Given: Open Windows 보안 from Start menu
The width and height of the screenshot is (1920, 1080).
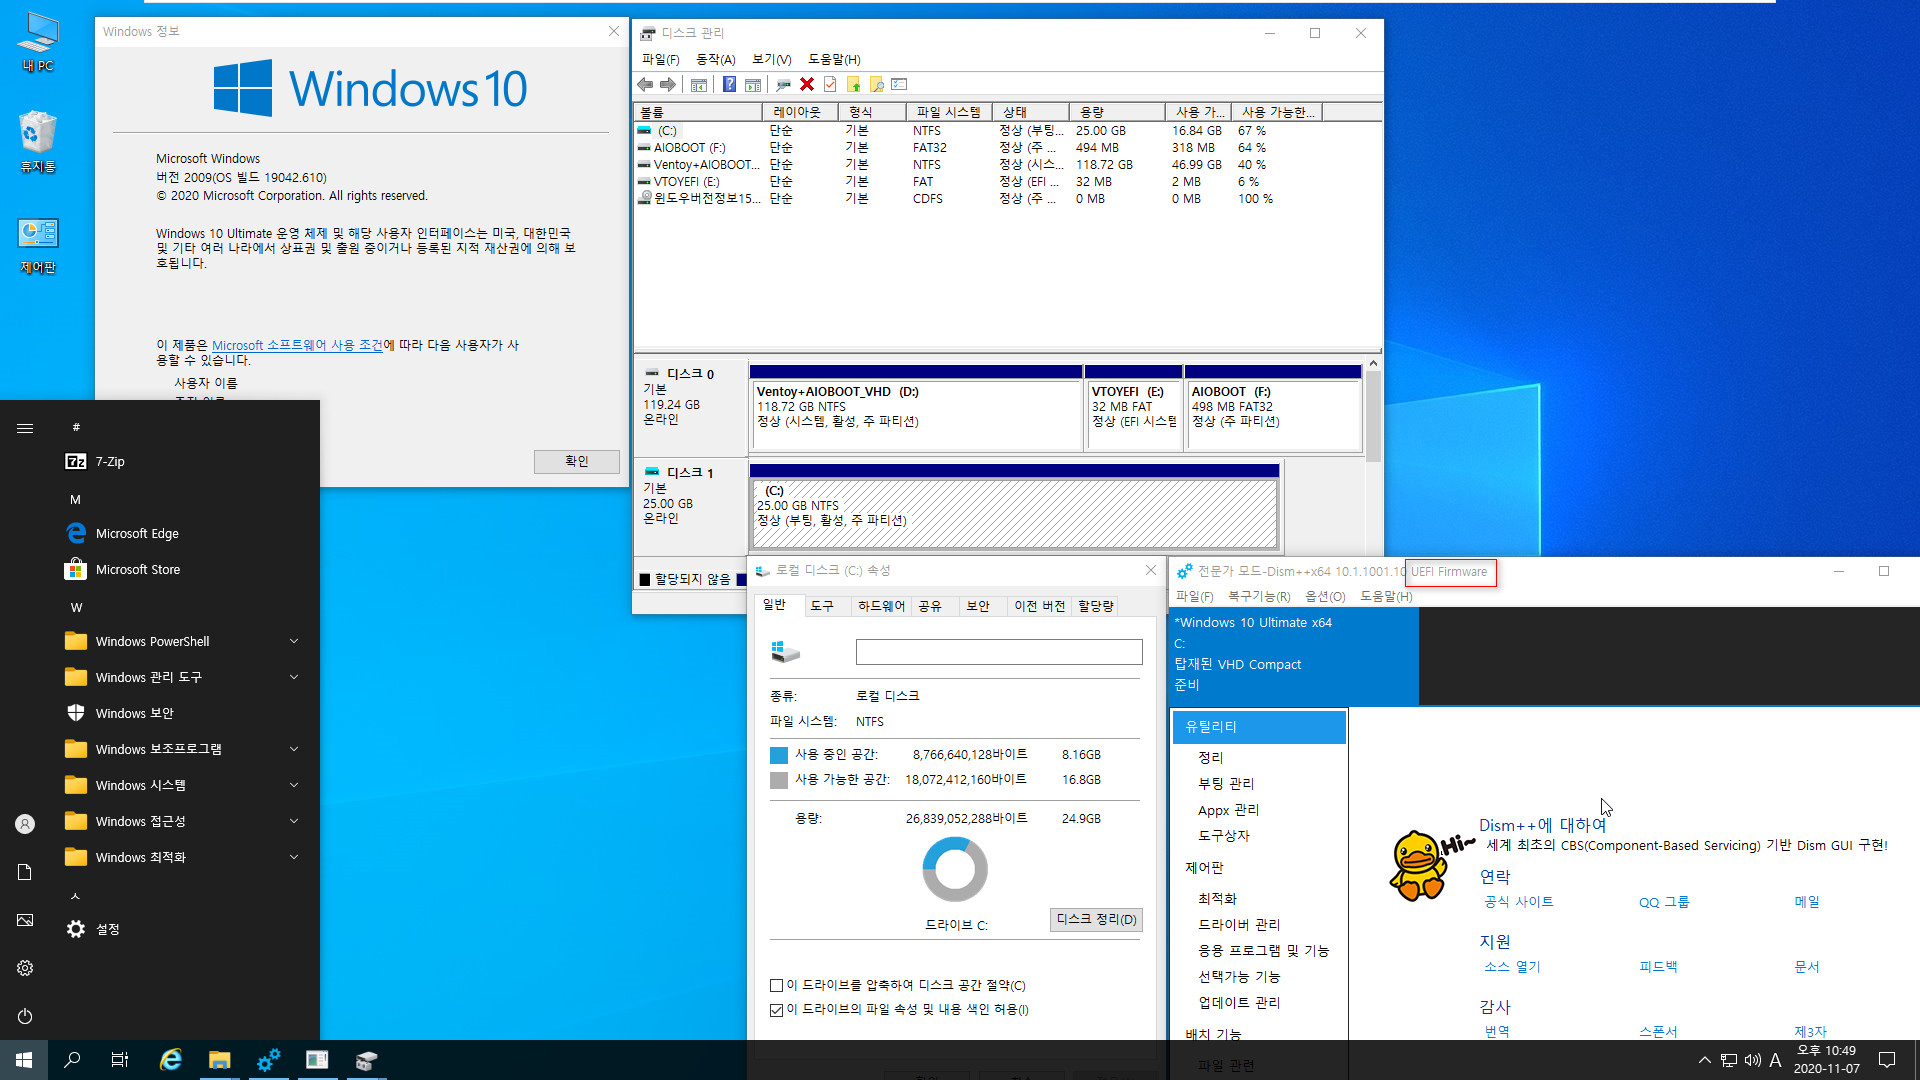Looking at the screenshot, I should [118, 714].
